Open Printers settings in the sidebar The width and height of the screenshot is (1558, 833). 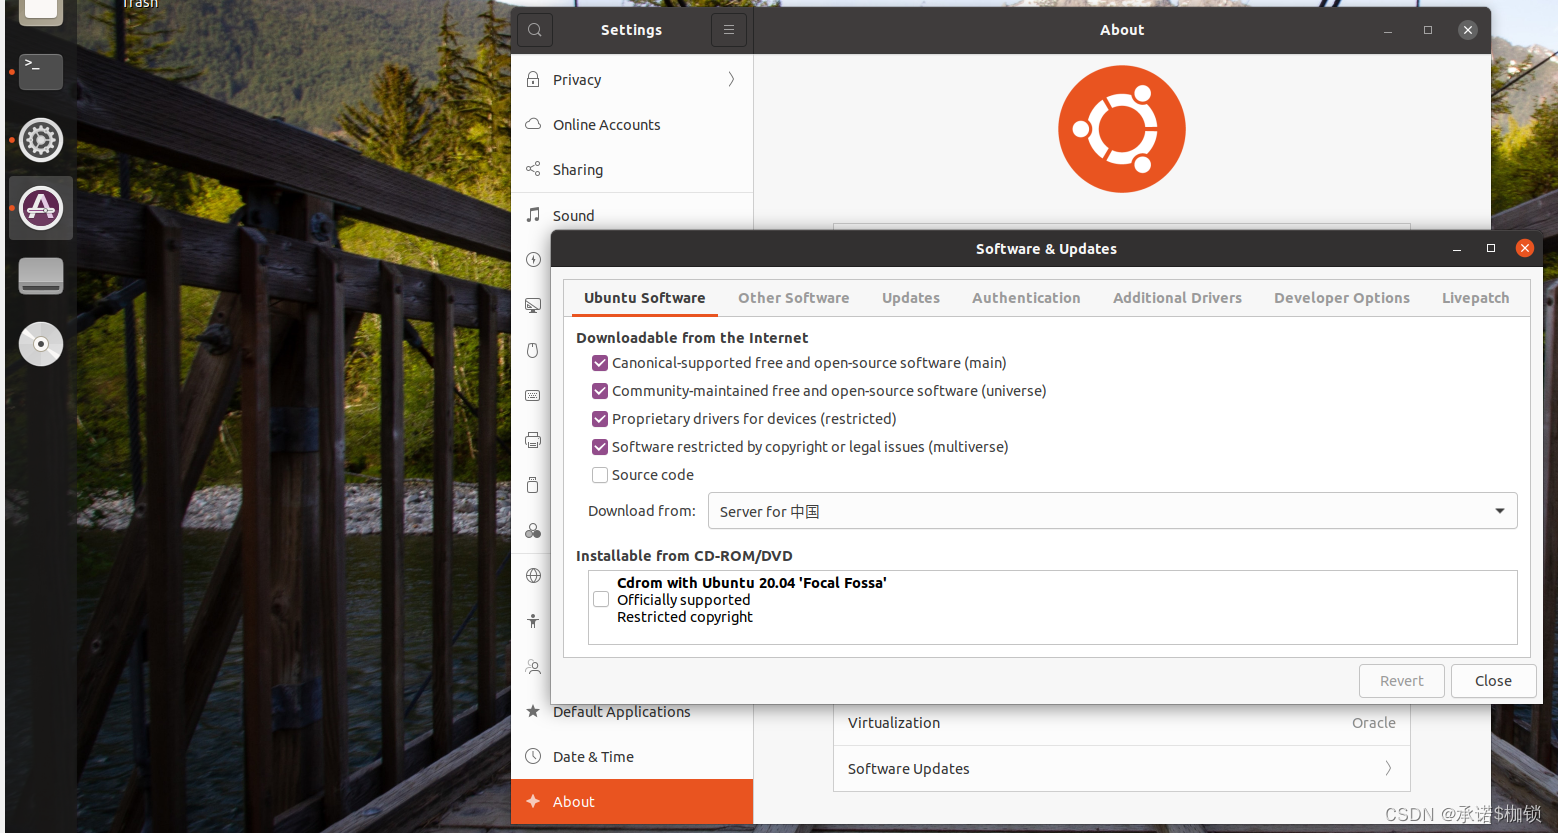tap(532, 440)
